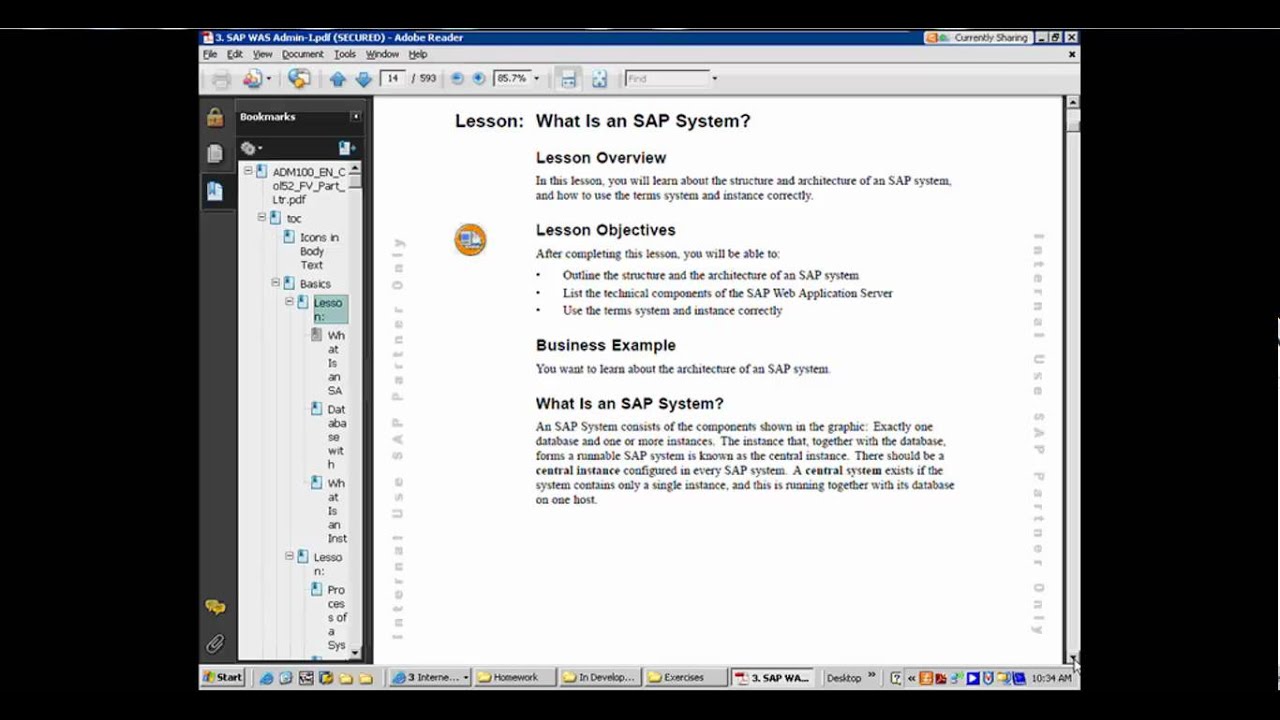This screenshot has width=1280, height=720.
Task: Open the zoom percentage dropdown
Action: [x=536, y=78]
